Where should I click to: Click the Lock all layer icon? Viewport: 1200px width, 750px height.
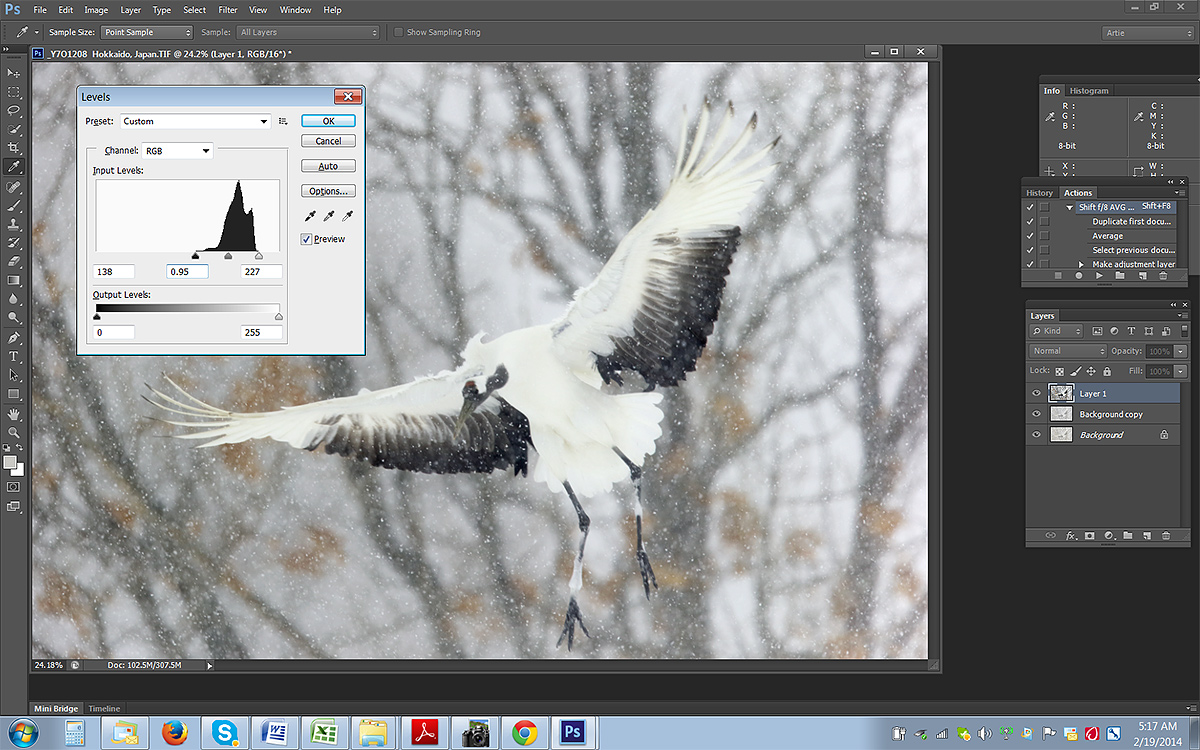point(1107,371)
